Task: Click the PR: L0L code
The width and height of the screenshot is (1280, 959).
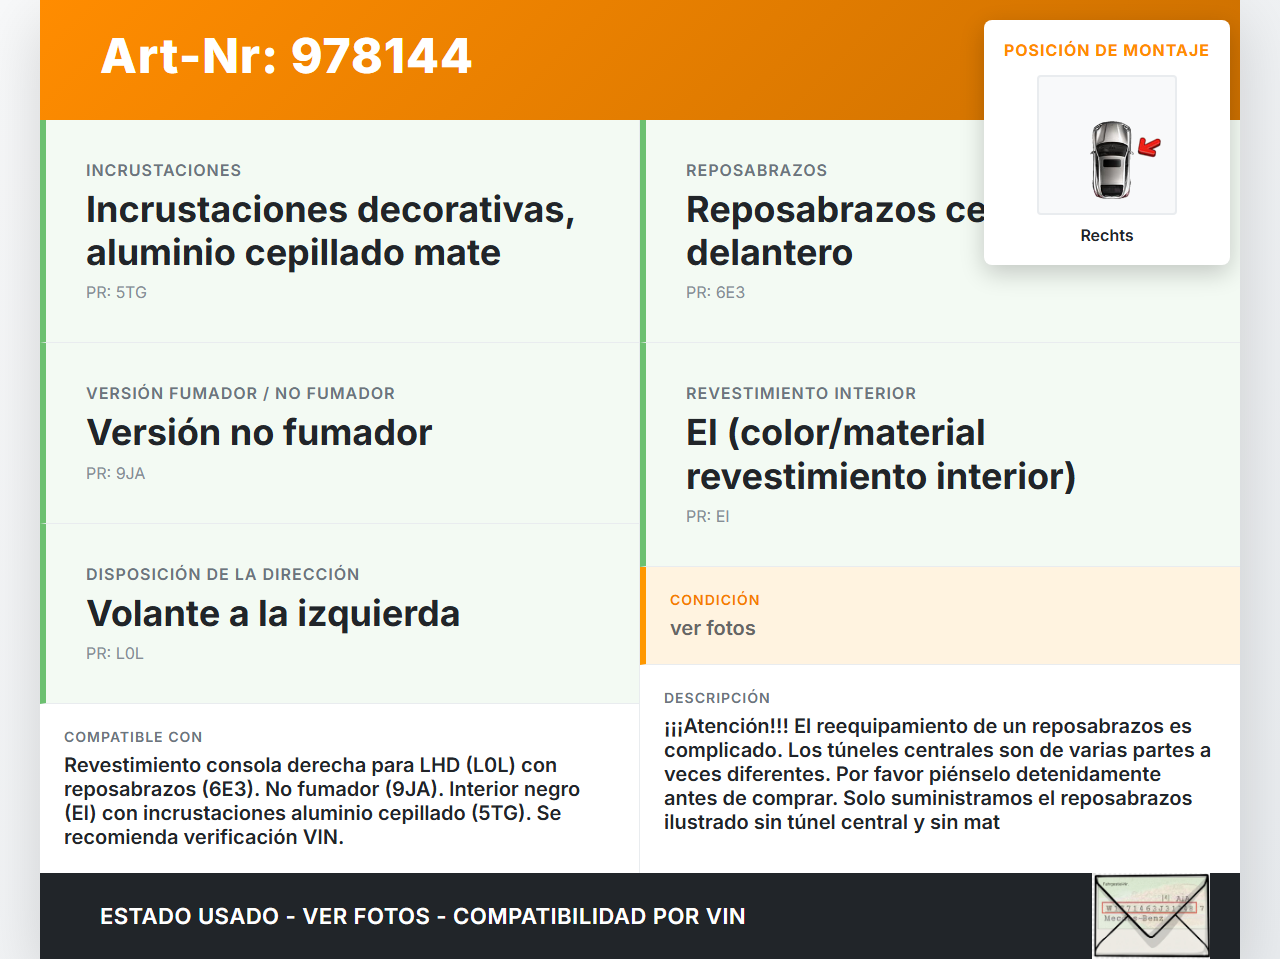Action: (x=114, y=653)
